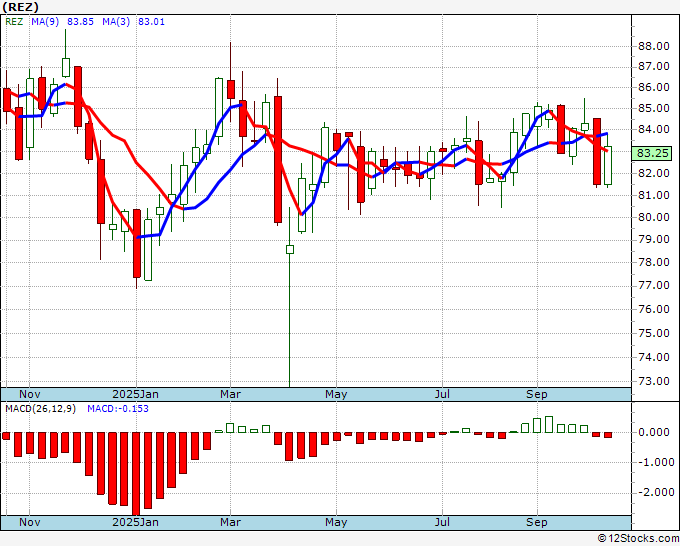This screenshot has width=680, height=546.
Task: Click the 74.00 price axis label
Action: (x=654, y=357)
